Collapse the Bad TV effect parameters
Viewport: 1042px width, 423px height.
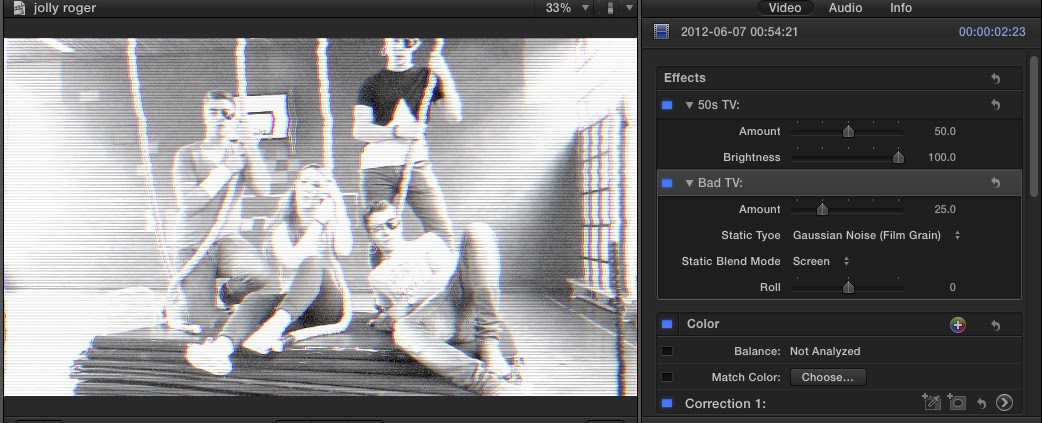[689, 183]
